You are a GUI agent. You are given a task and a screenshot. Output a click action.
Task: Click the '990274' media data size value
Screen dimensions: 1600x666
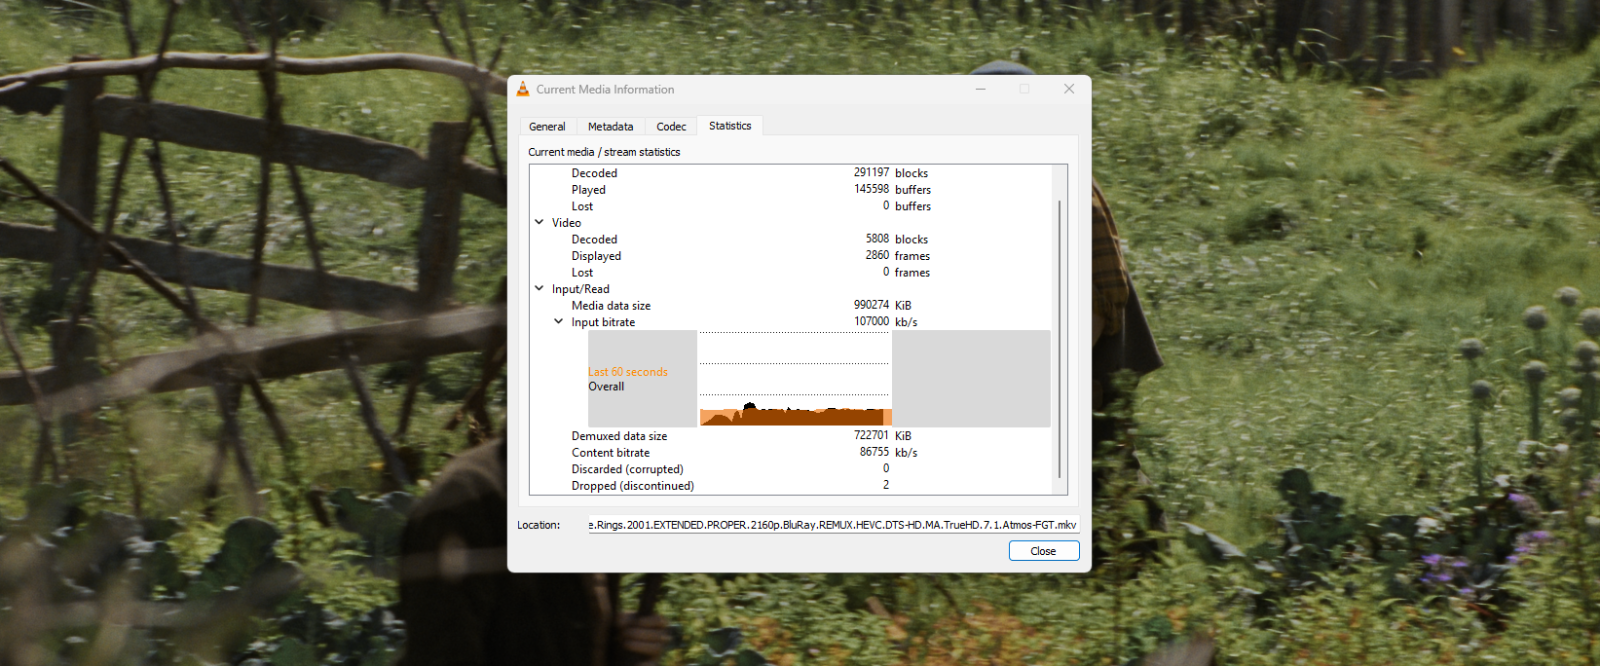pyautogui.click(x=871, y=305)
